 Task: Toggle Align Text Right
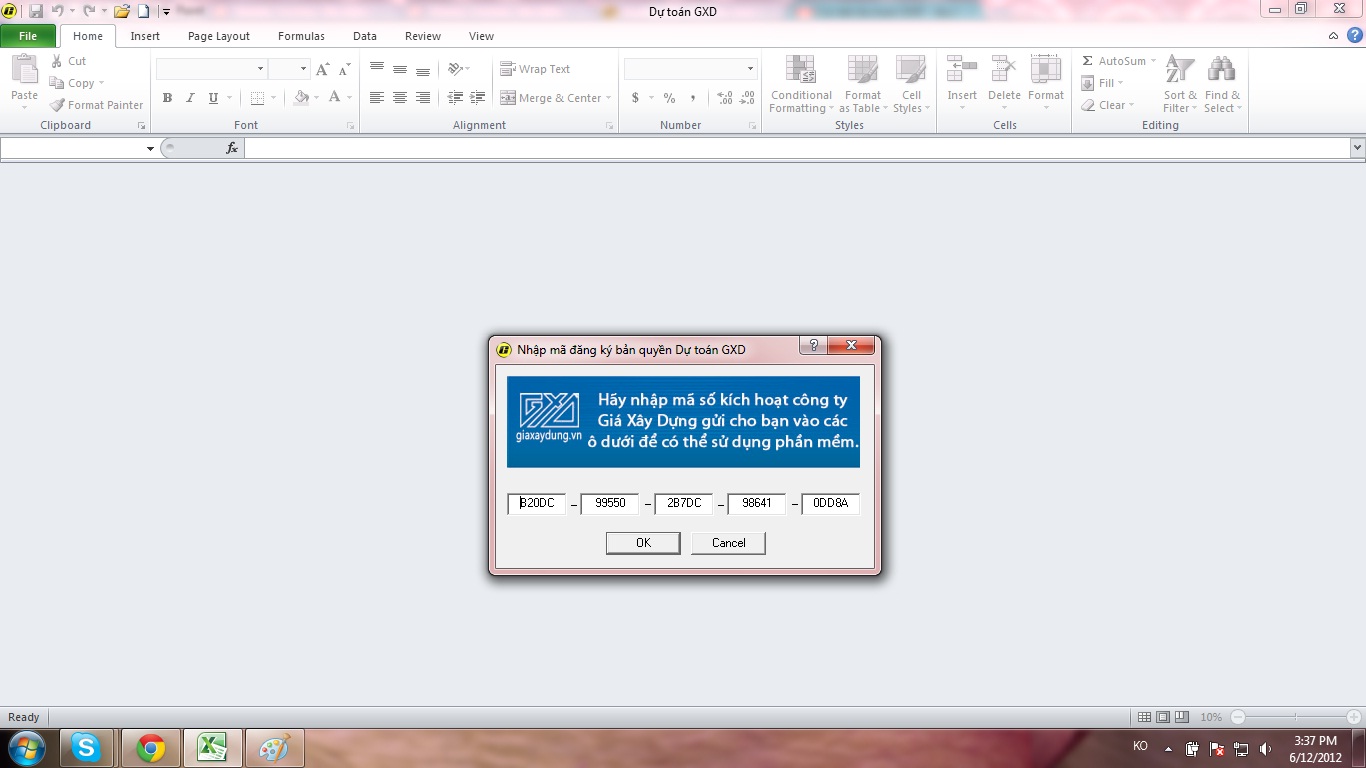pyautogui.click(x=423, y=98)
